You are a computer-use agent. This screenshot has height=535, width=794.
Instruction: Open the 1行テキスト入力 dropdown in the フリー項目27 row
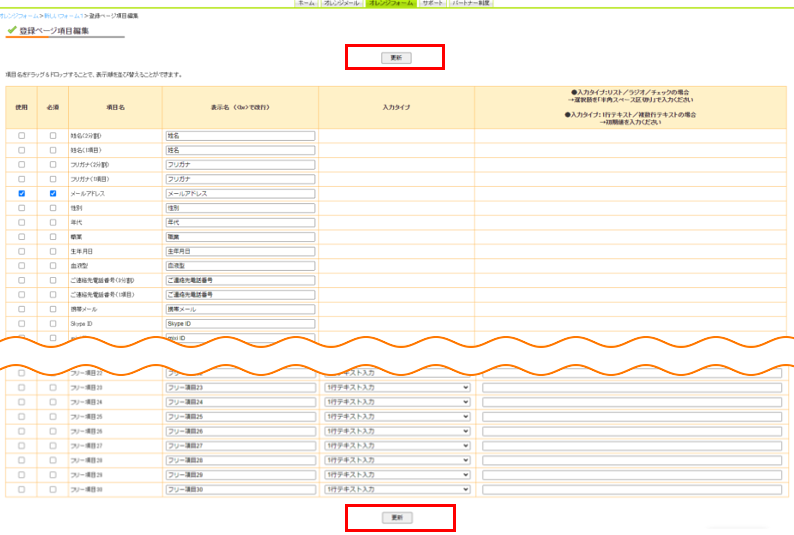pyautogui.click(x=397, y=445)
